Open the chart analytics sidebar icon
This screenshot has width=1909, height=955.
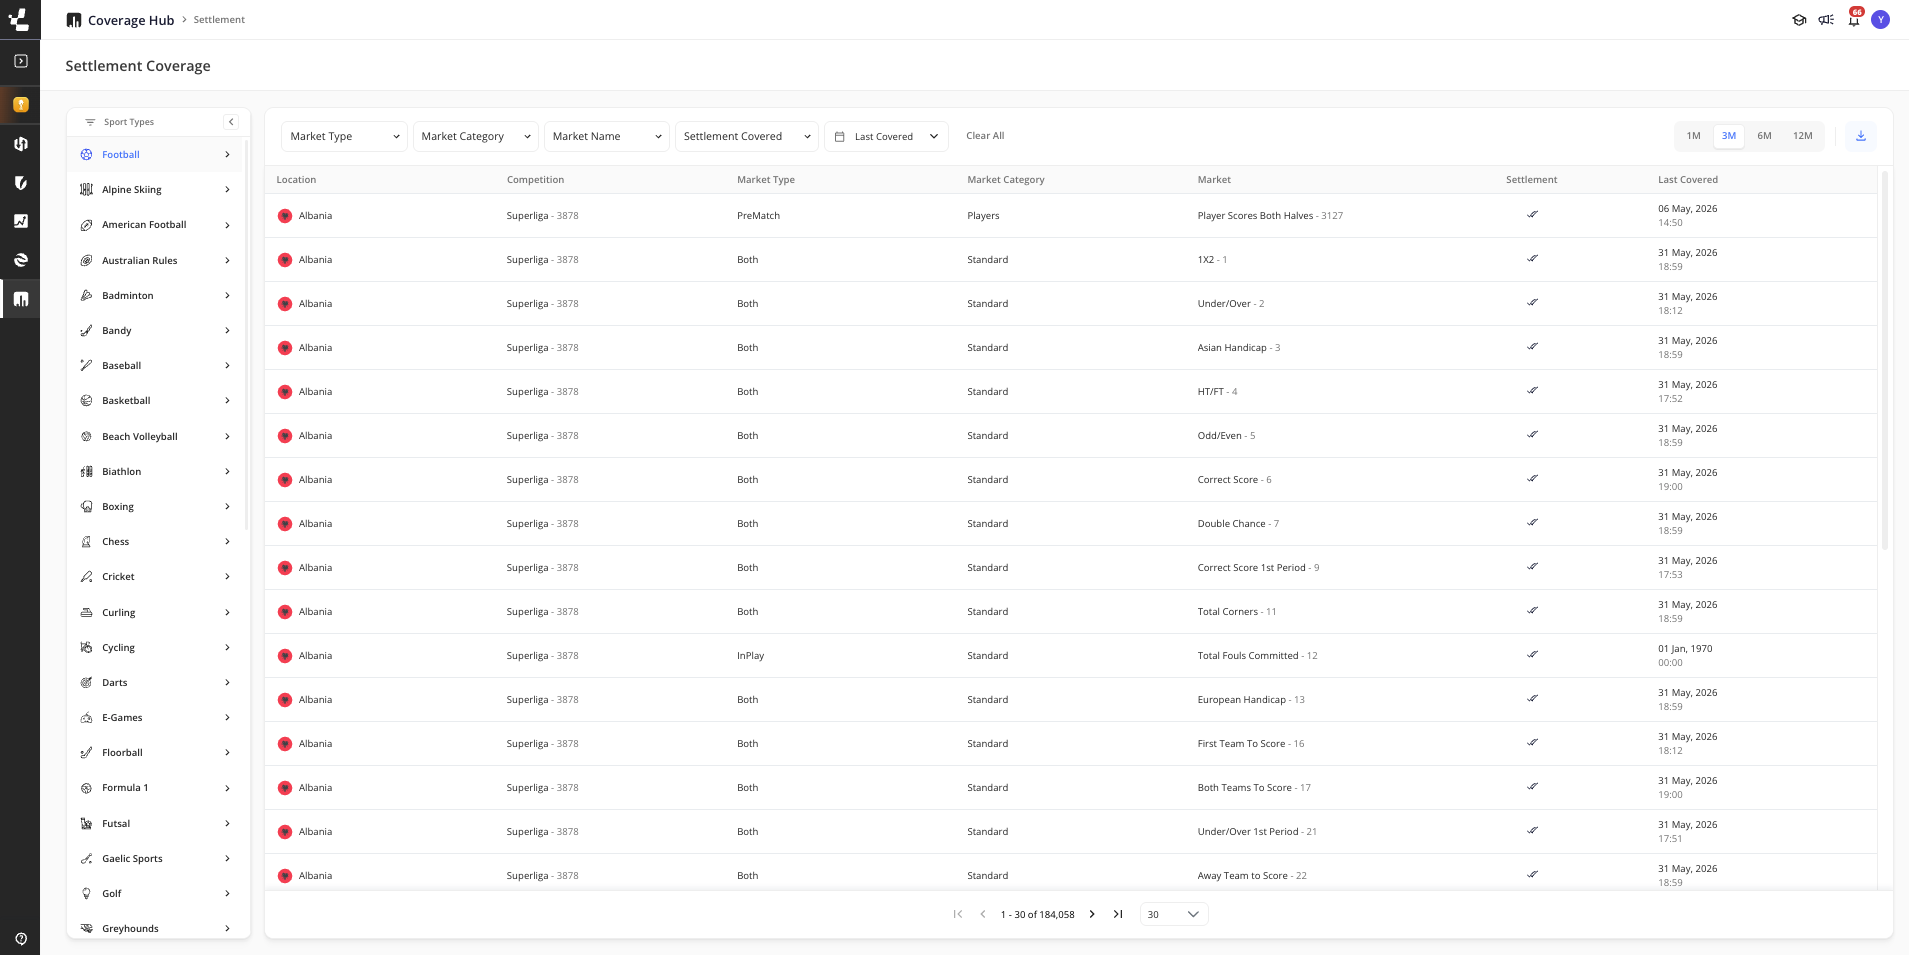(x=20, y=221)
